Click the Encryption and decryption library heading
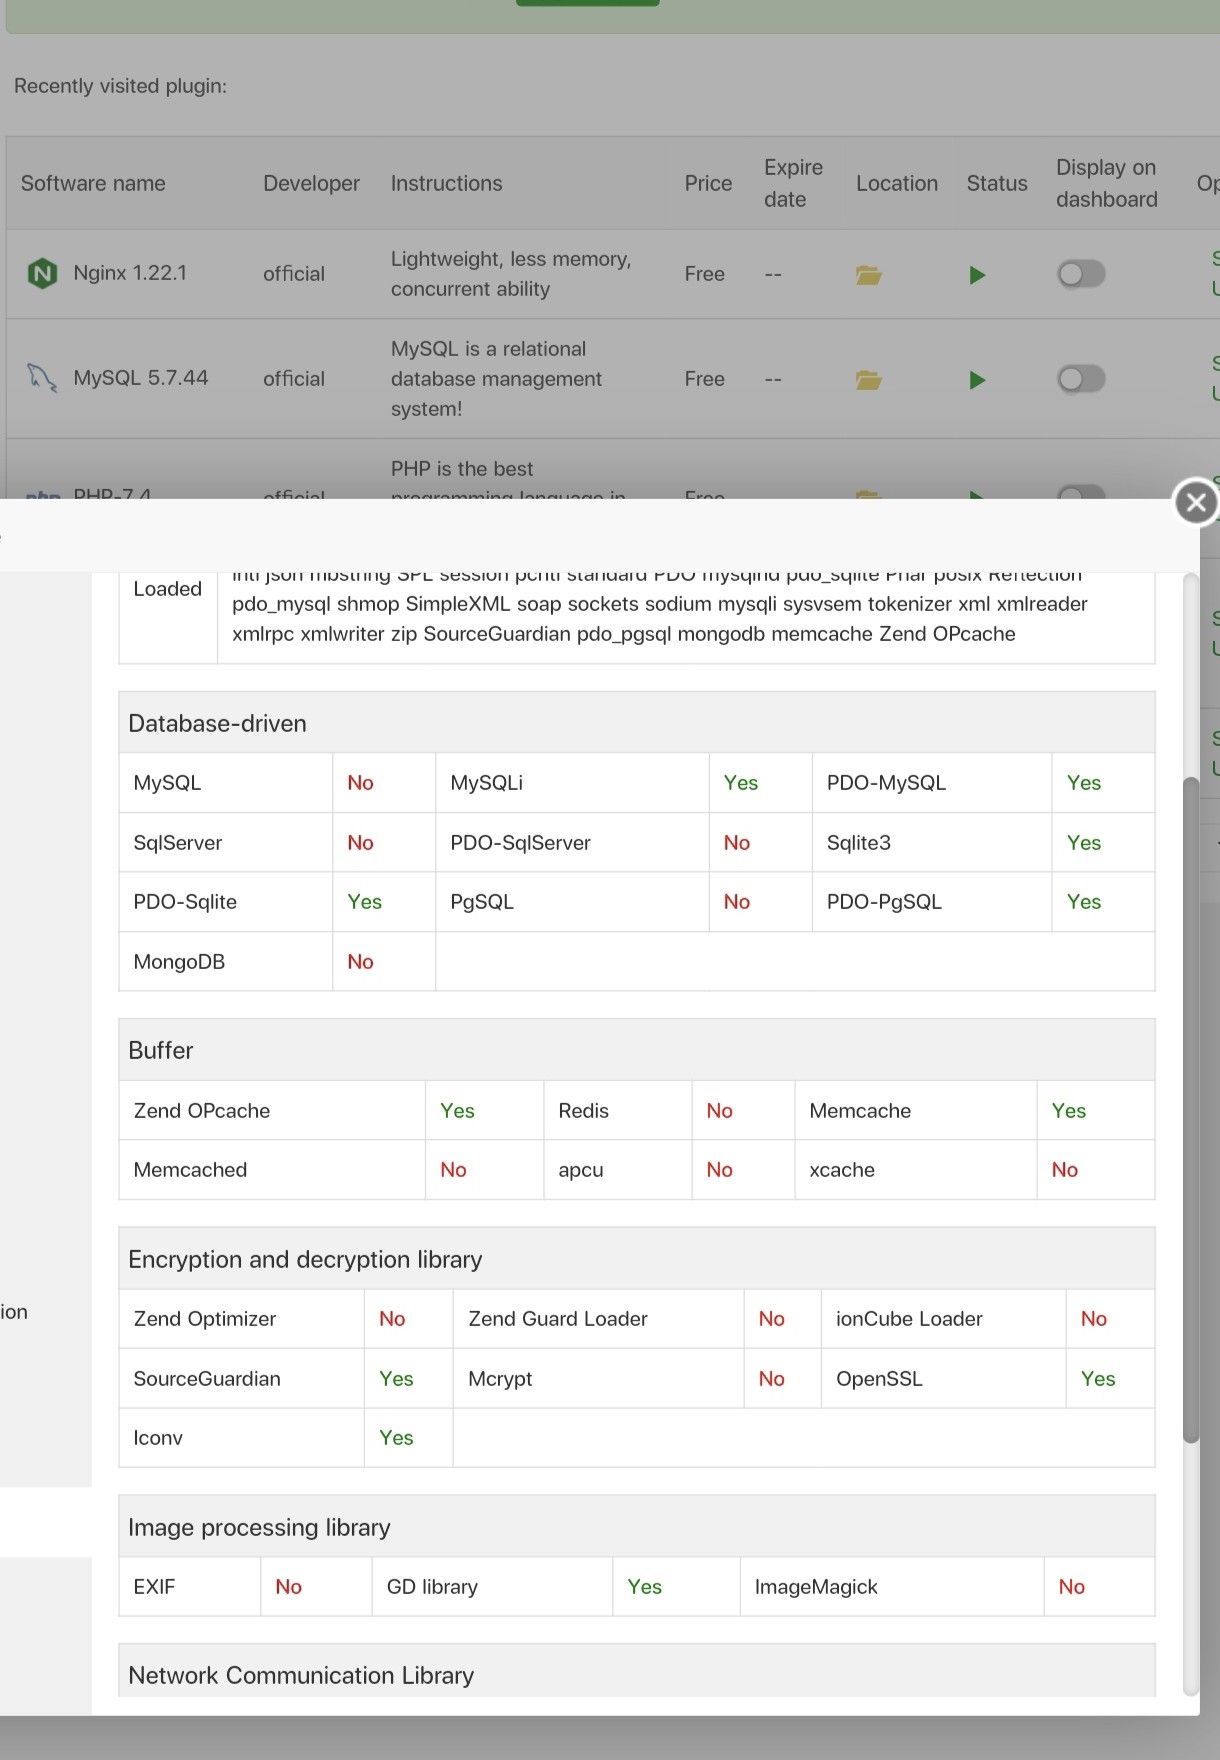 (305, 1259)
